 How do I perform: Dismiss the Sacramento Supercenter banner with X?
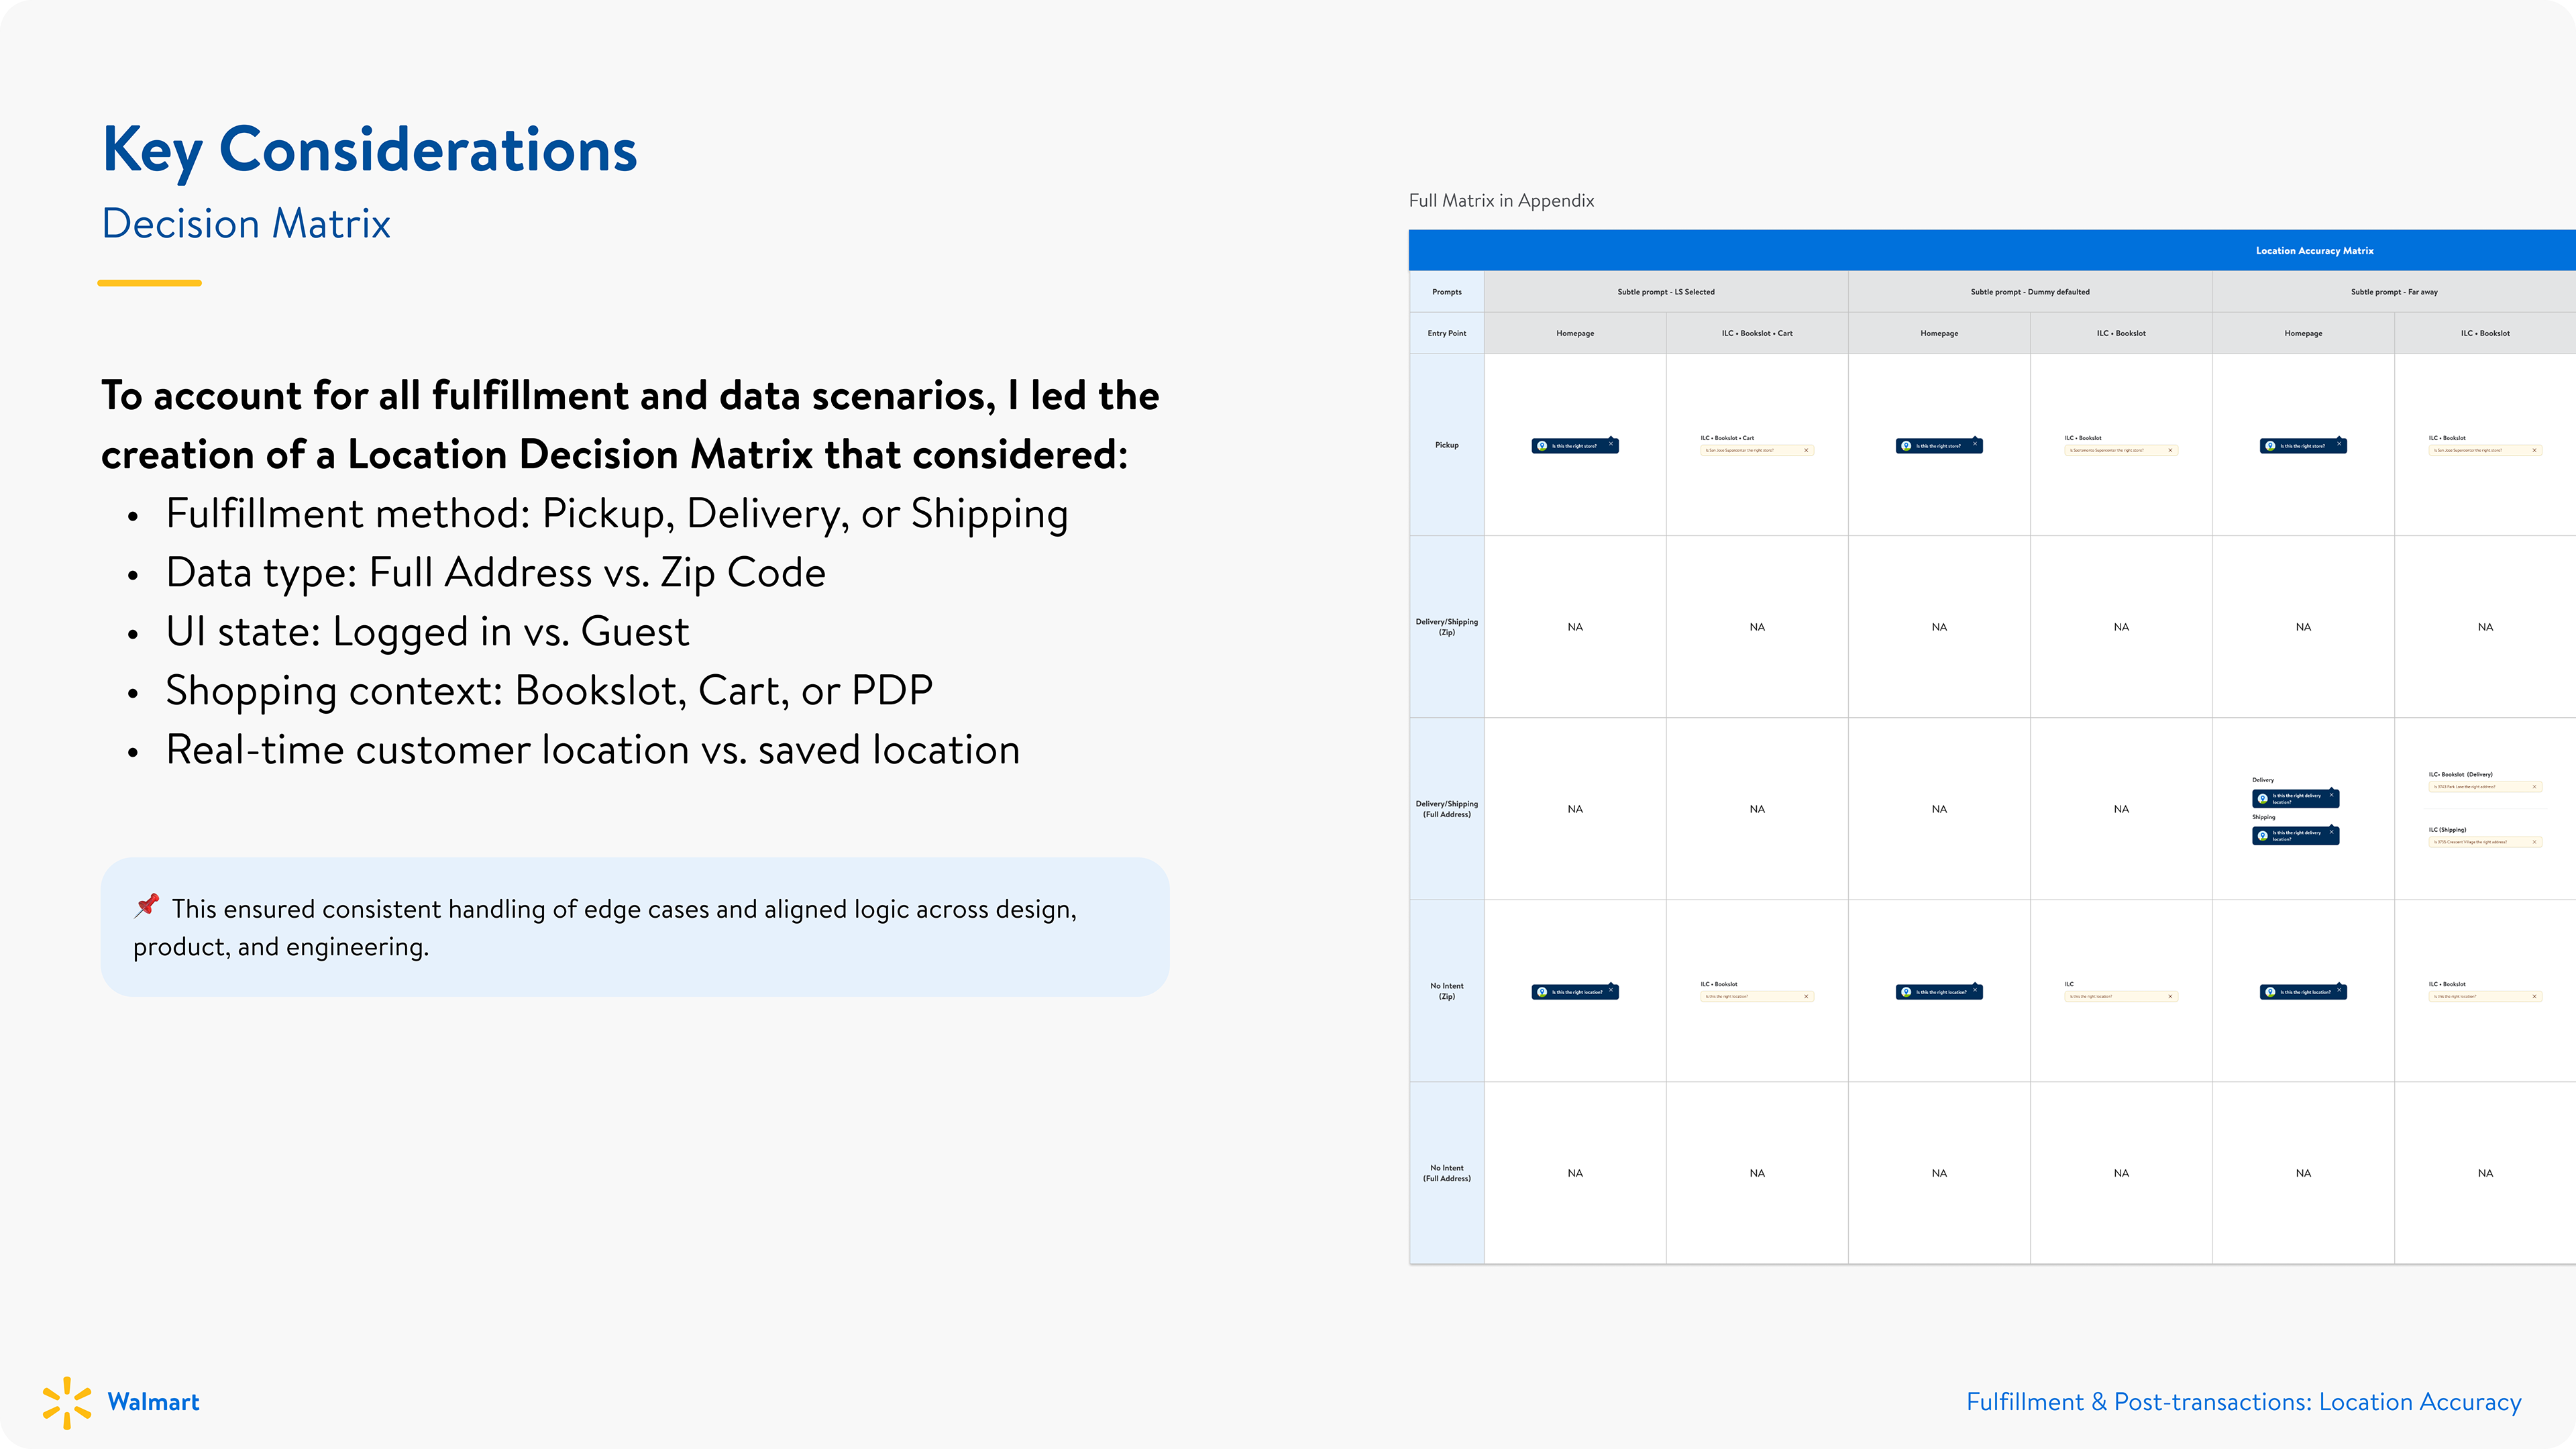coord(2170,450)
